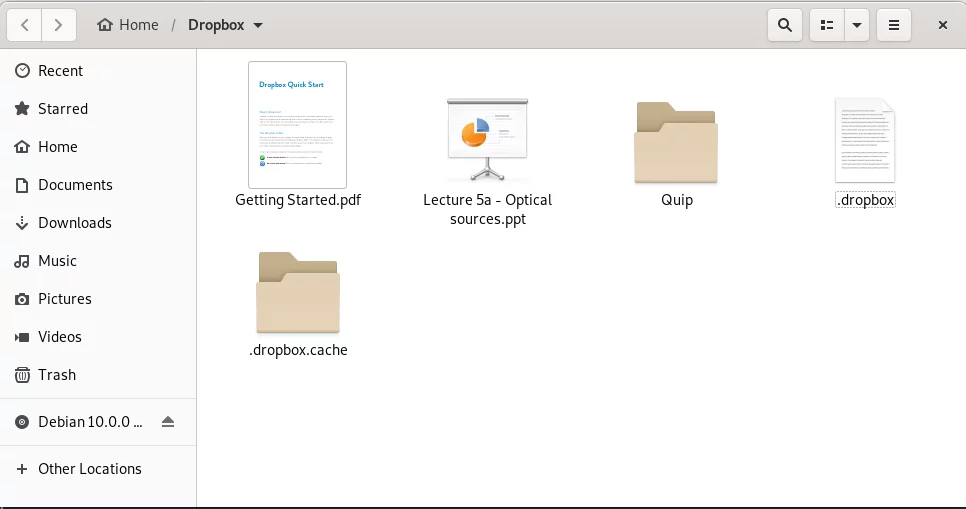
Task: Open Music in the sidebar
Action: point(98,261)
